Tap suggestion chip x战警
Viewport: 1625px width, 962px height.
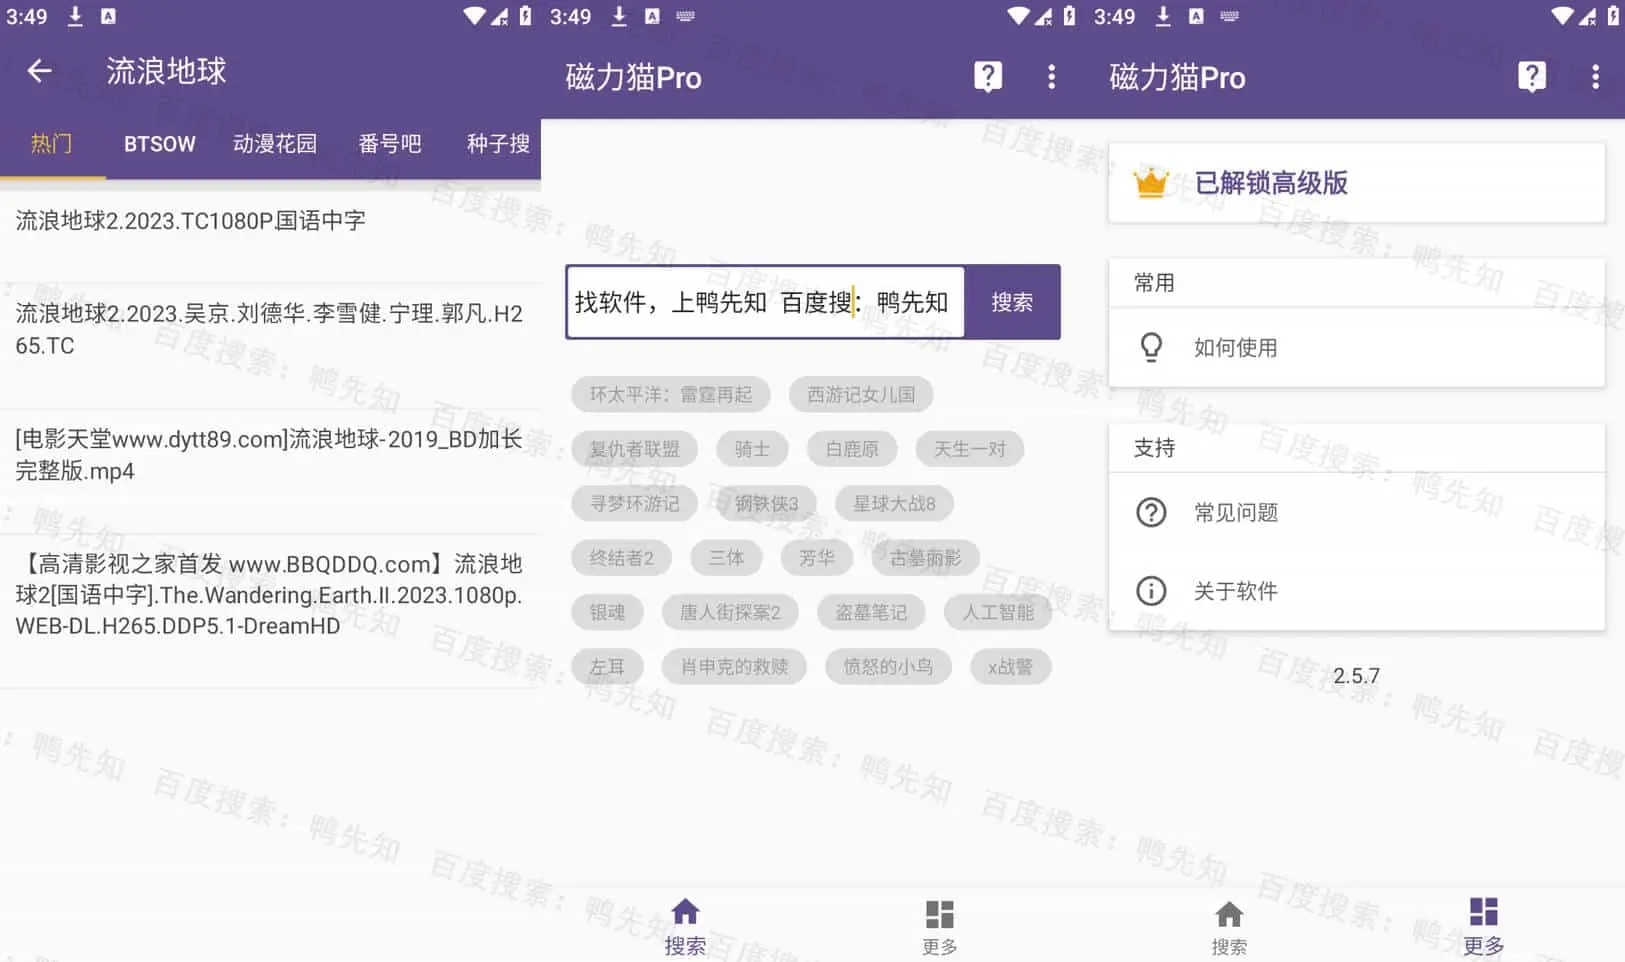(1010, 667)
